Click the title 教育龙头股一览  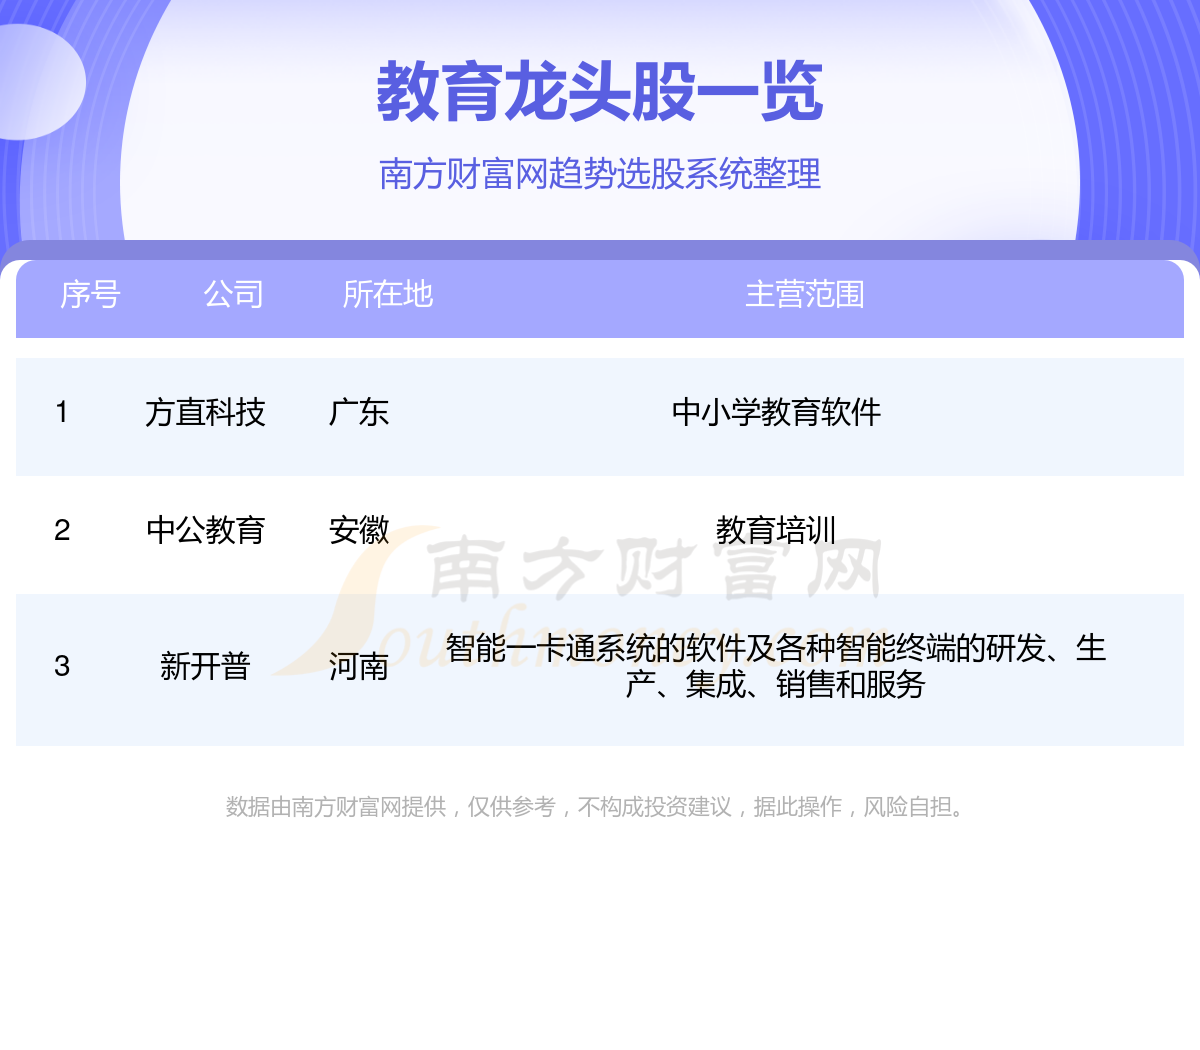pyautogui.click(x=600, y=92)
